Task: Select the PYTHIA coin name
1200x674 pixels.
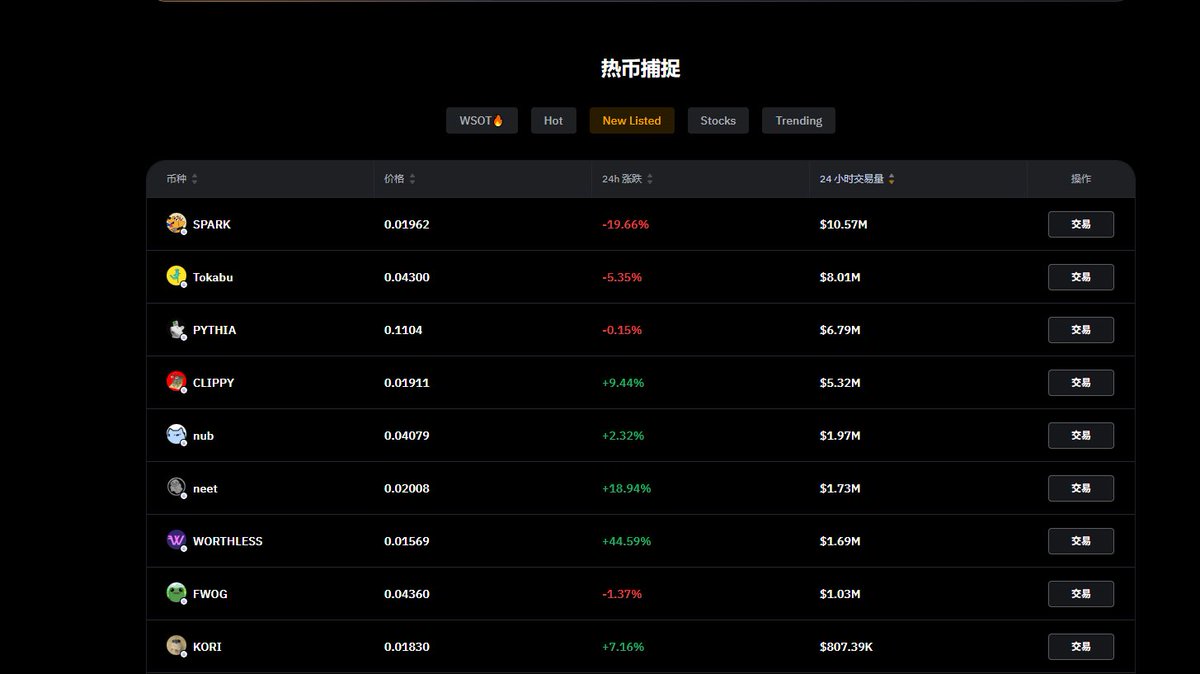Action: [215, 330]
